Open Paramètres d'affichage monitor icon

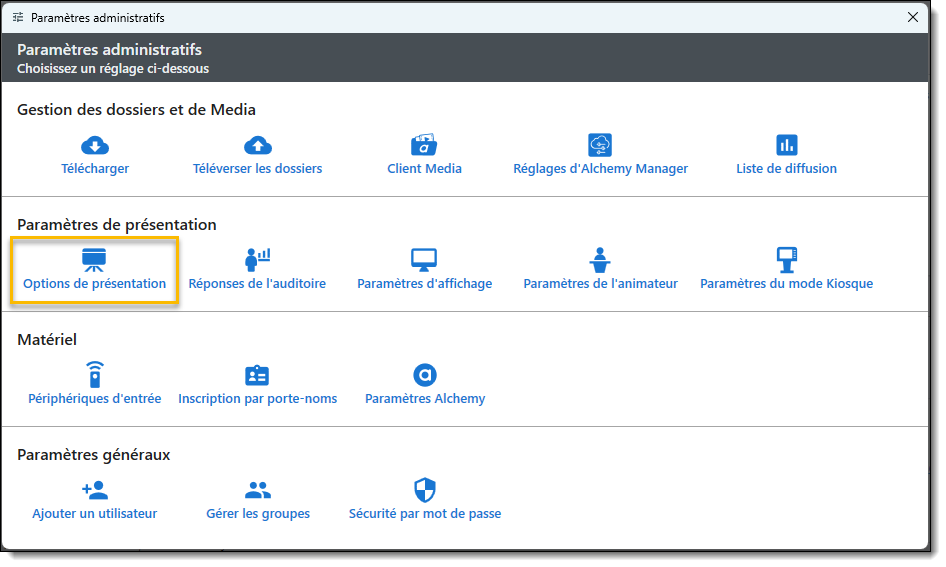(x=424, y=260)
